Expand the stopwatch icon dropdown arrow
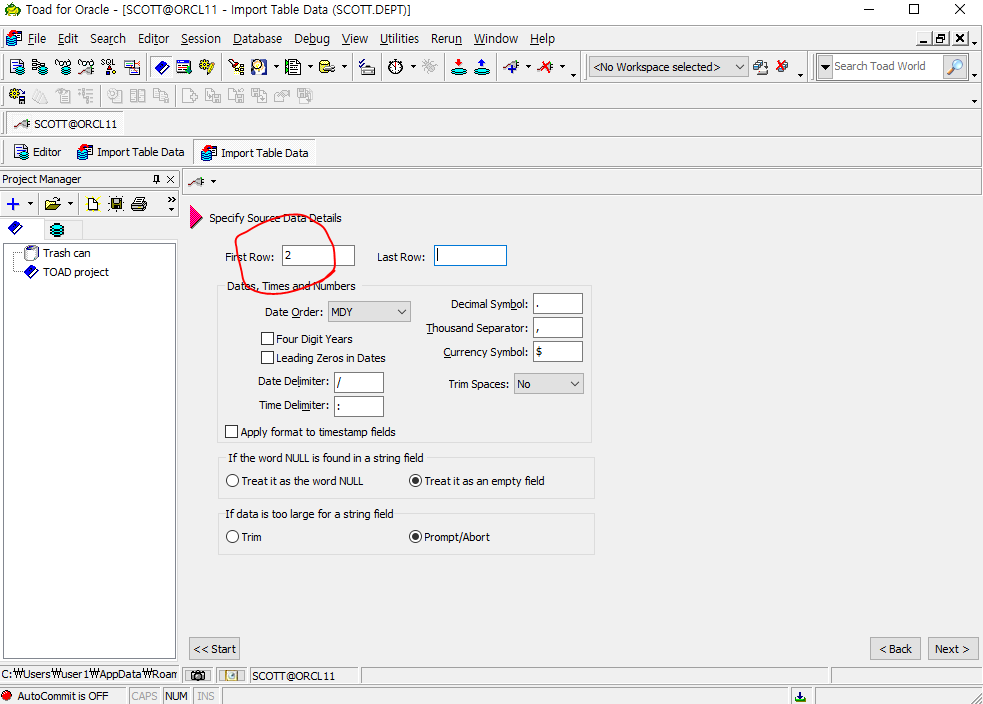The image size is (983, 704). [413, 66]
